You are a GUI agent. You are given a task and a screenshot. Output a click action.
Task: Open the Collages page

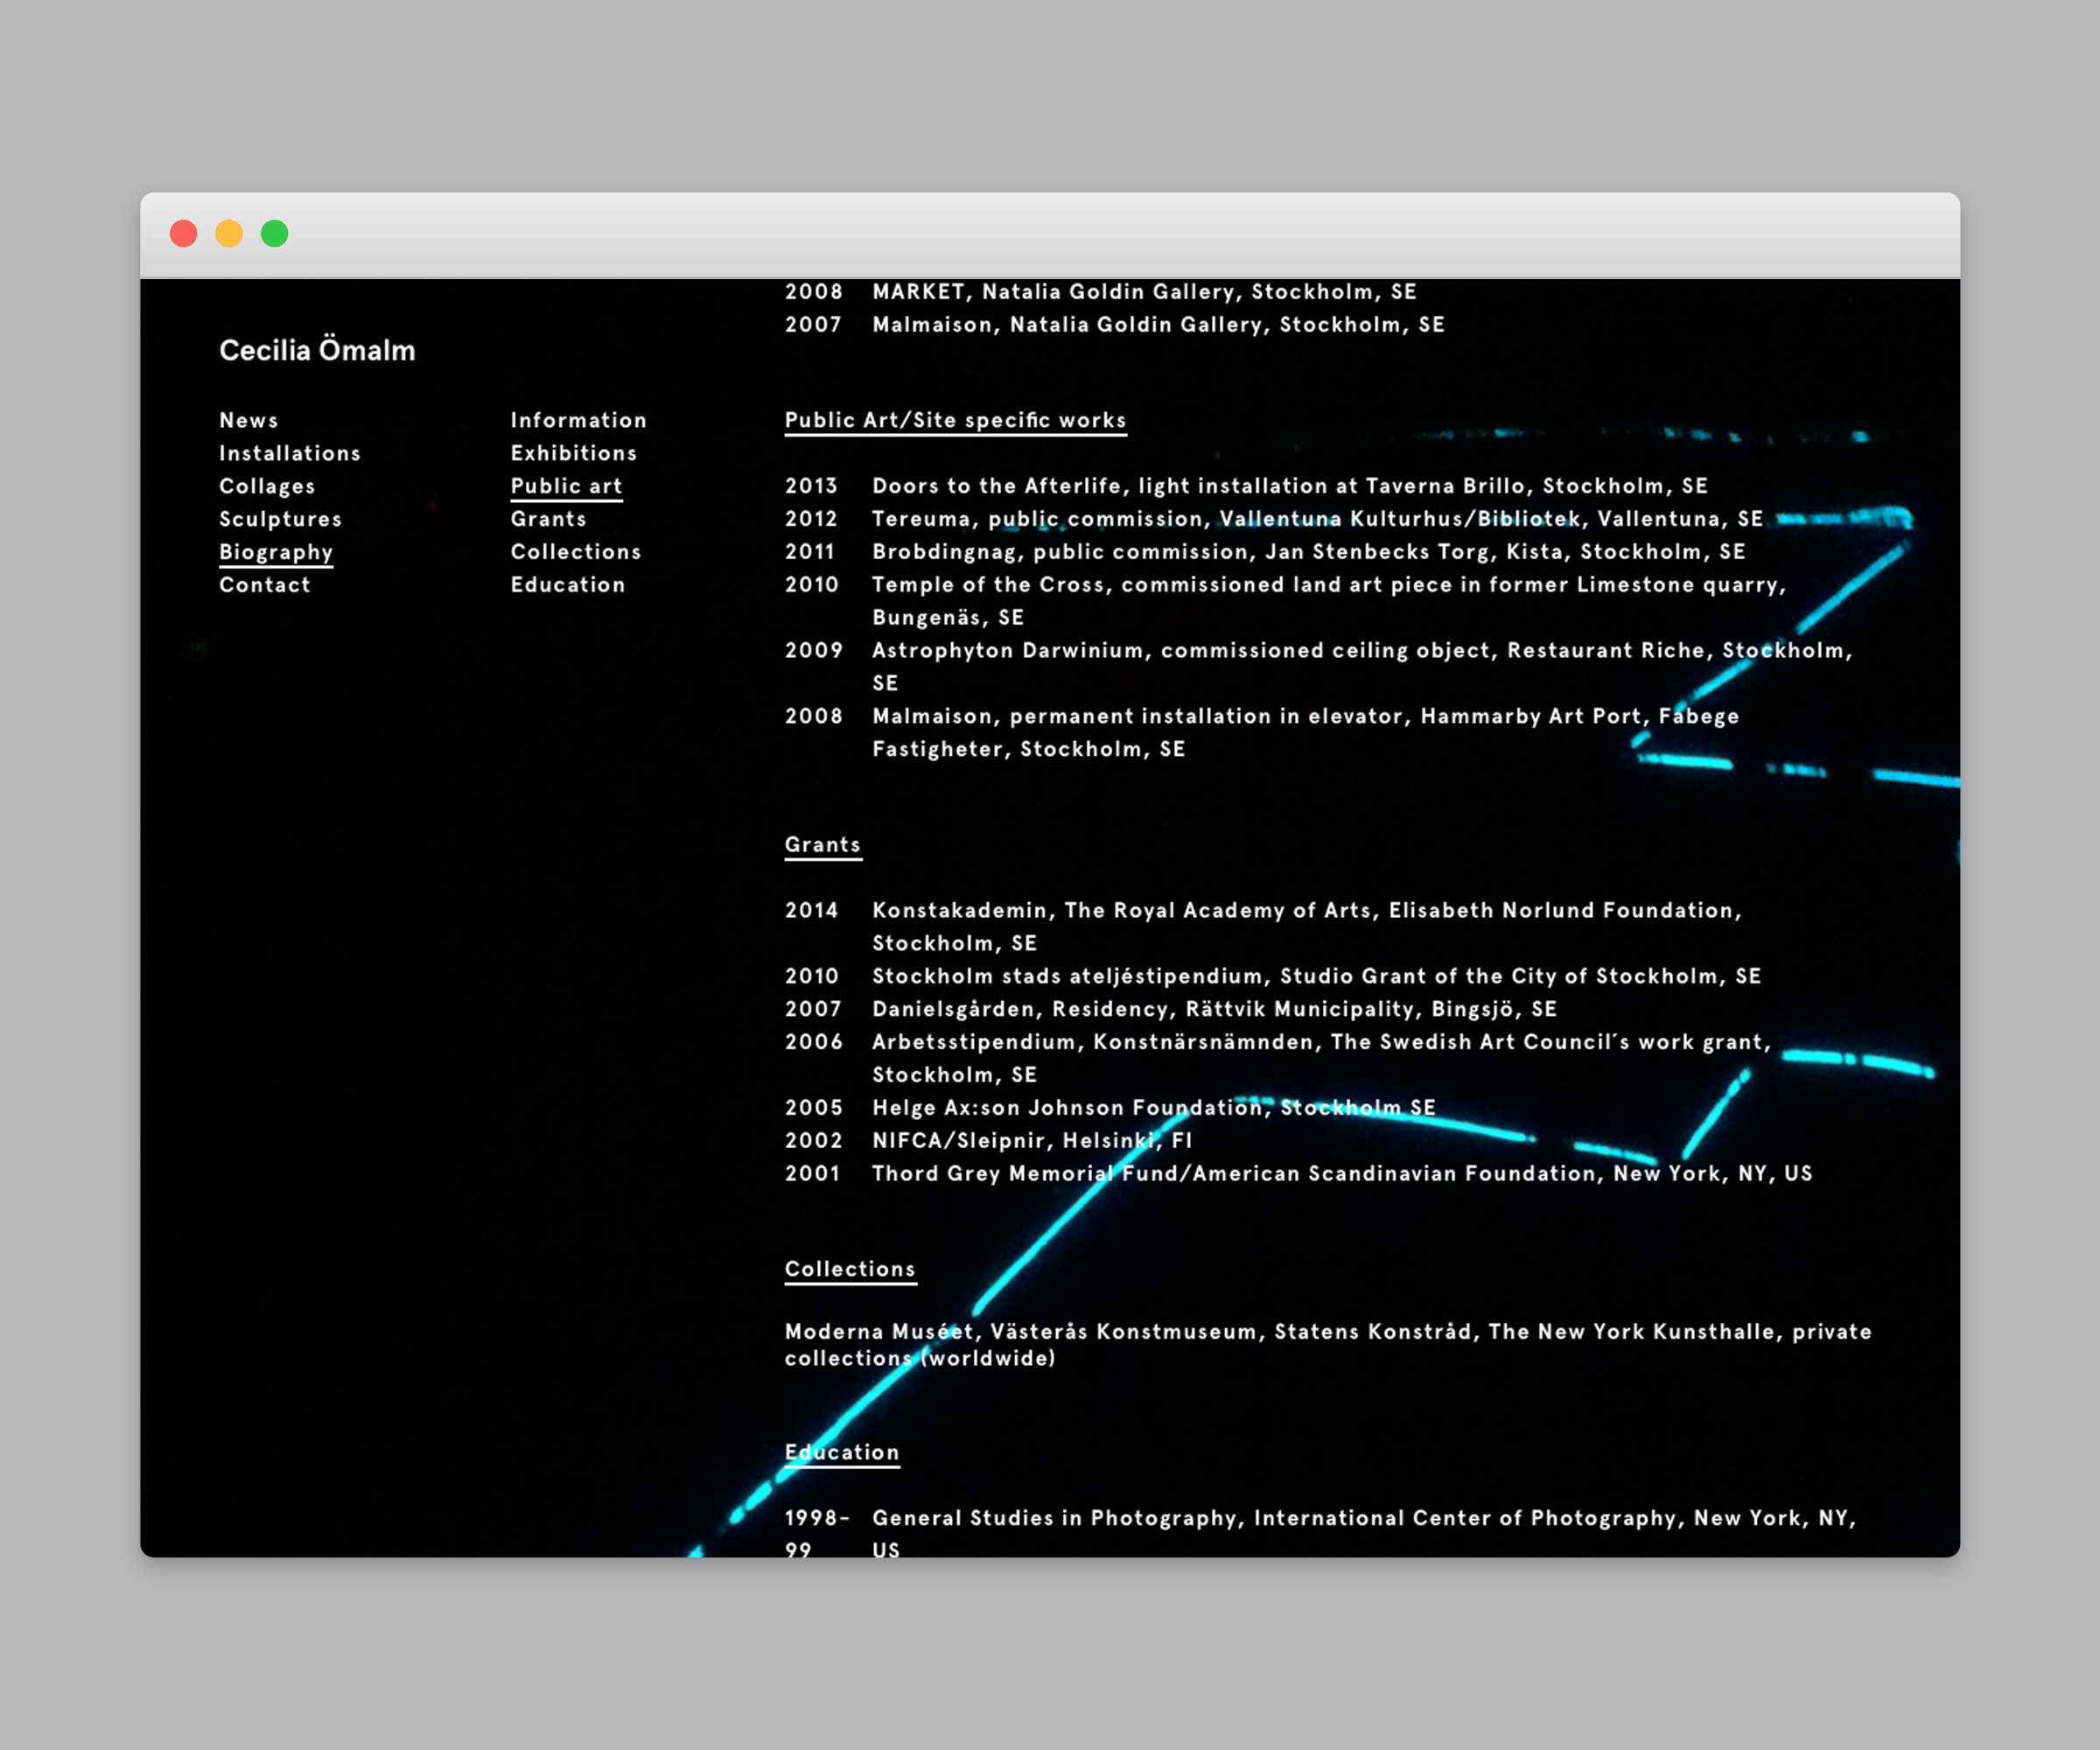(x=267, y=486)
